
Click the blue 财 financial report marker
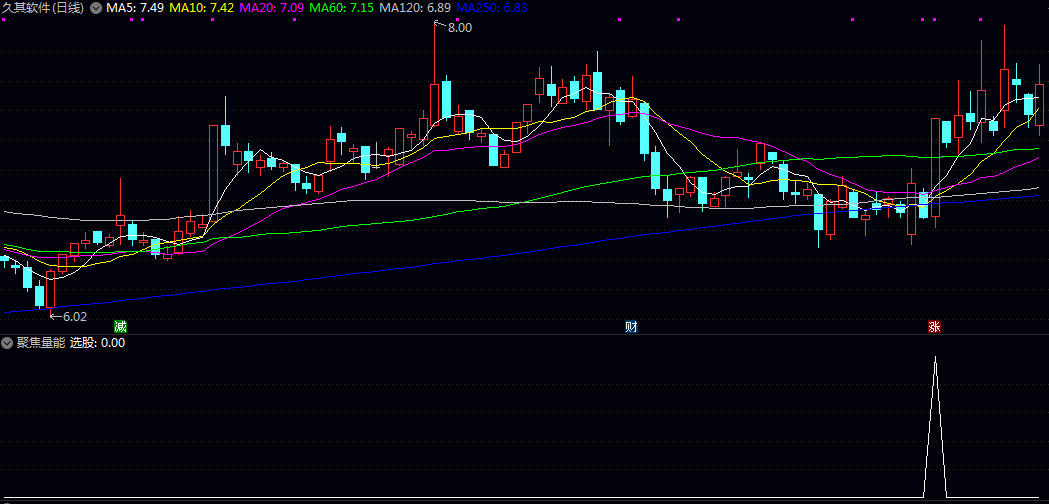631,326
